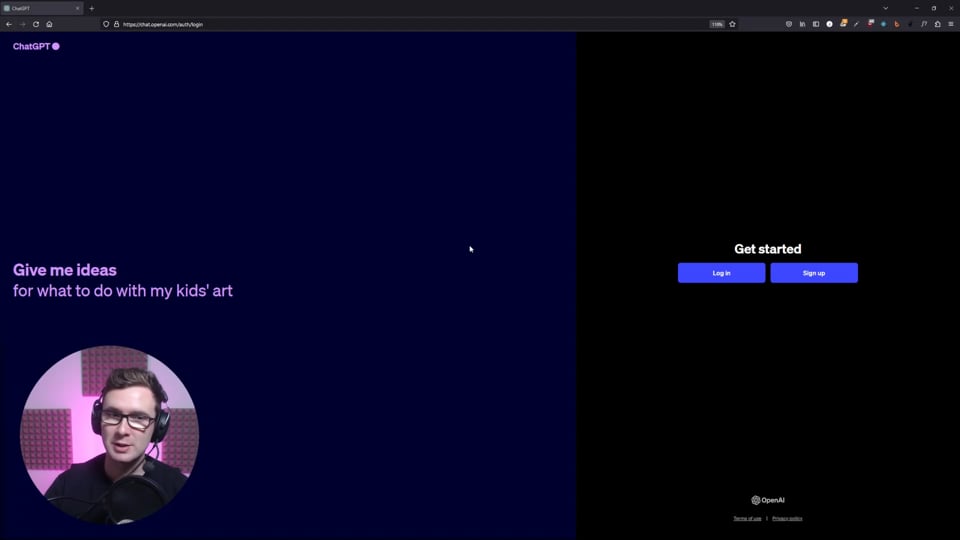Click the dark extension icon beside orange 'b'
This screenshot has width=960, height=540.
pyautogui.click(x=910, y=24)
